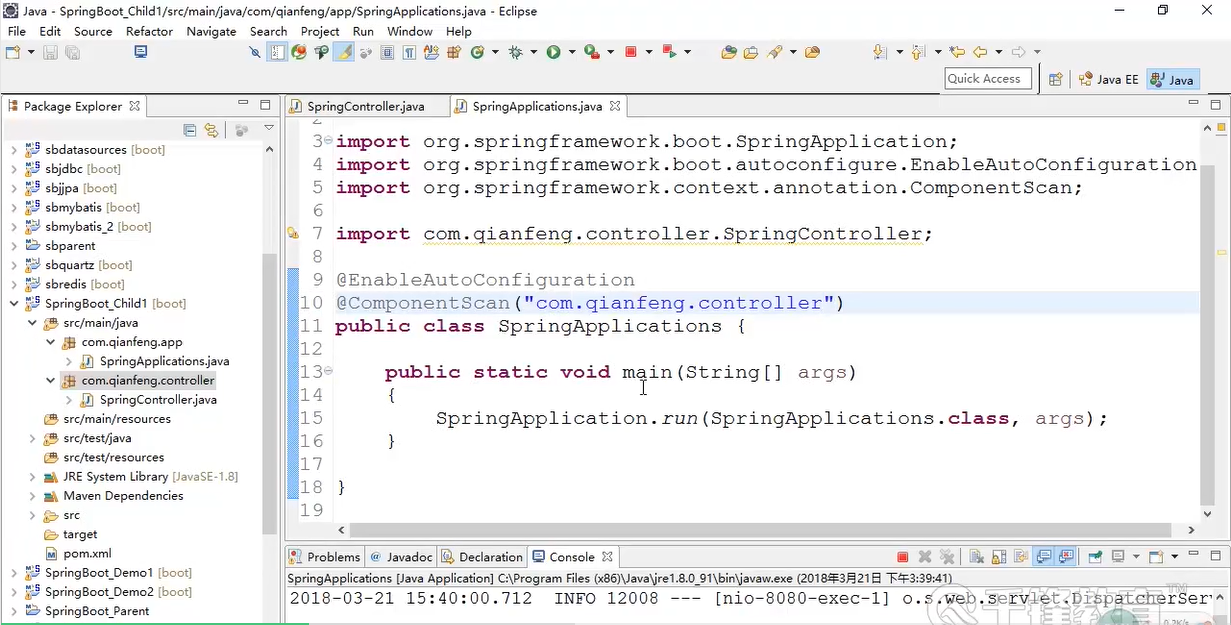Open the Window menu
The width and height of the screenshot is (1231, 625).
410,31
